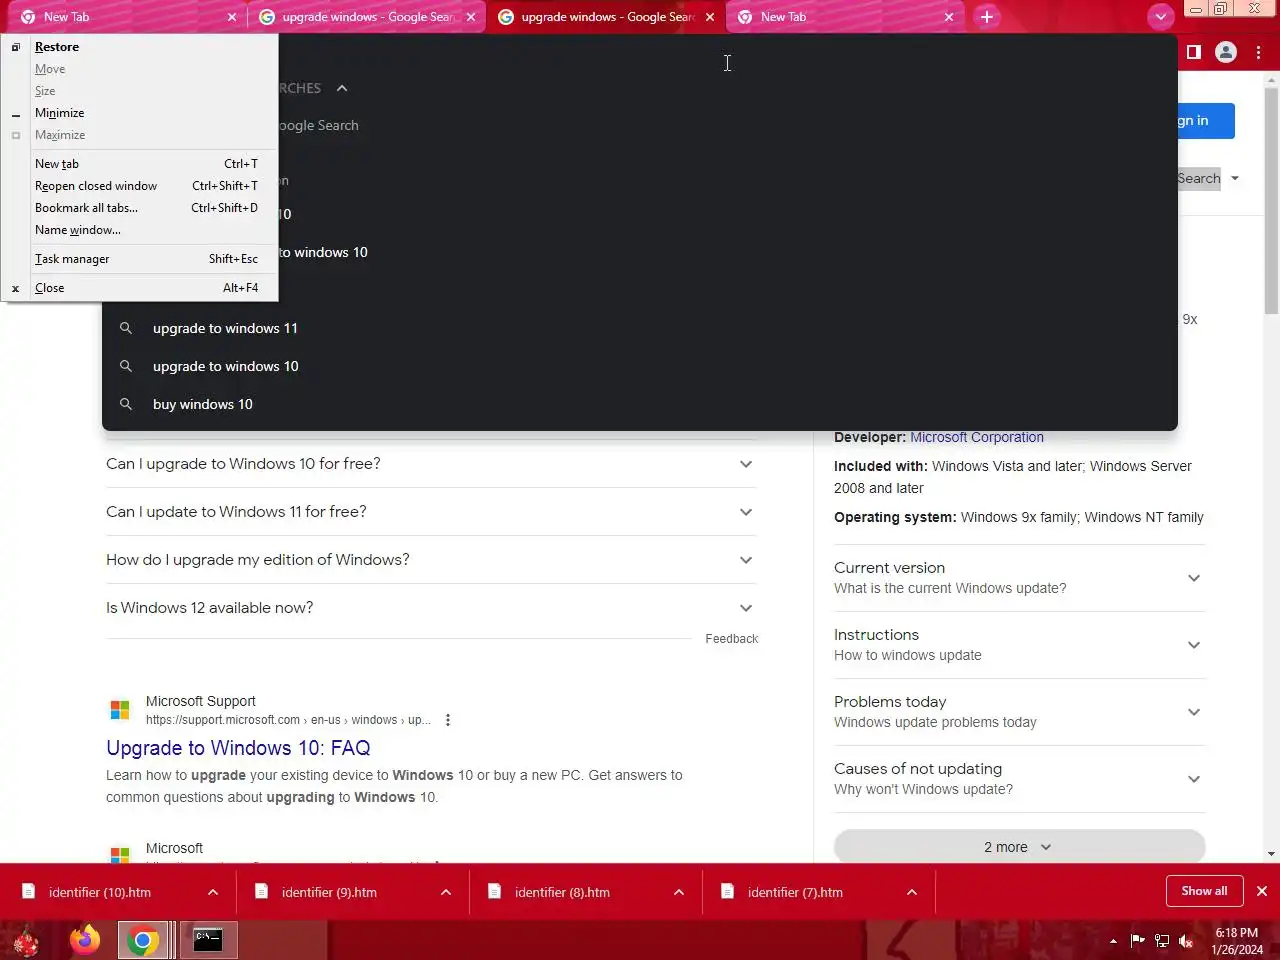Open identifier (8).htm download
The image size is (1280, 960).
[x=562, y=892]
